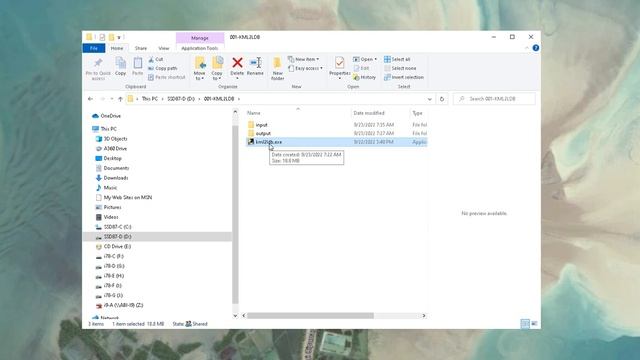Open the Easy access dropdown
Viewport: 640px width, 360px height.
click(305, 68)
